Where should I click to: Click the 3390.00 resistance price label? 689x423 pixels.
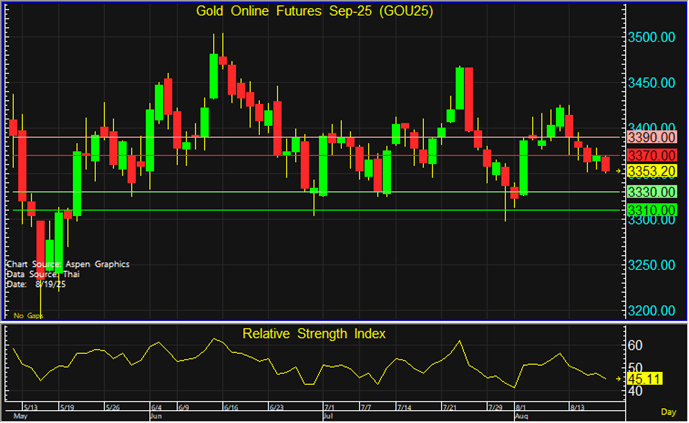(x=652, y=136)
